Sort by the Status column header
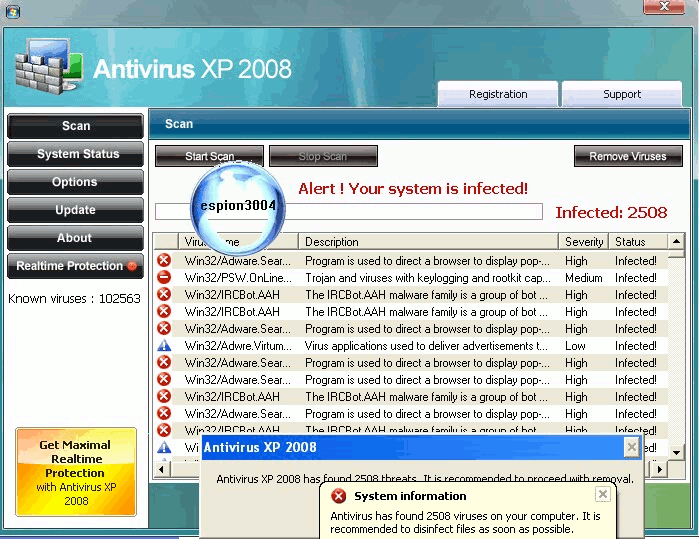Image resolution: width=699 pixels, height=539 pixels. point(638,241)
